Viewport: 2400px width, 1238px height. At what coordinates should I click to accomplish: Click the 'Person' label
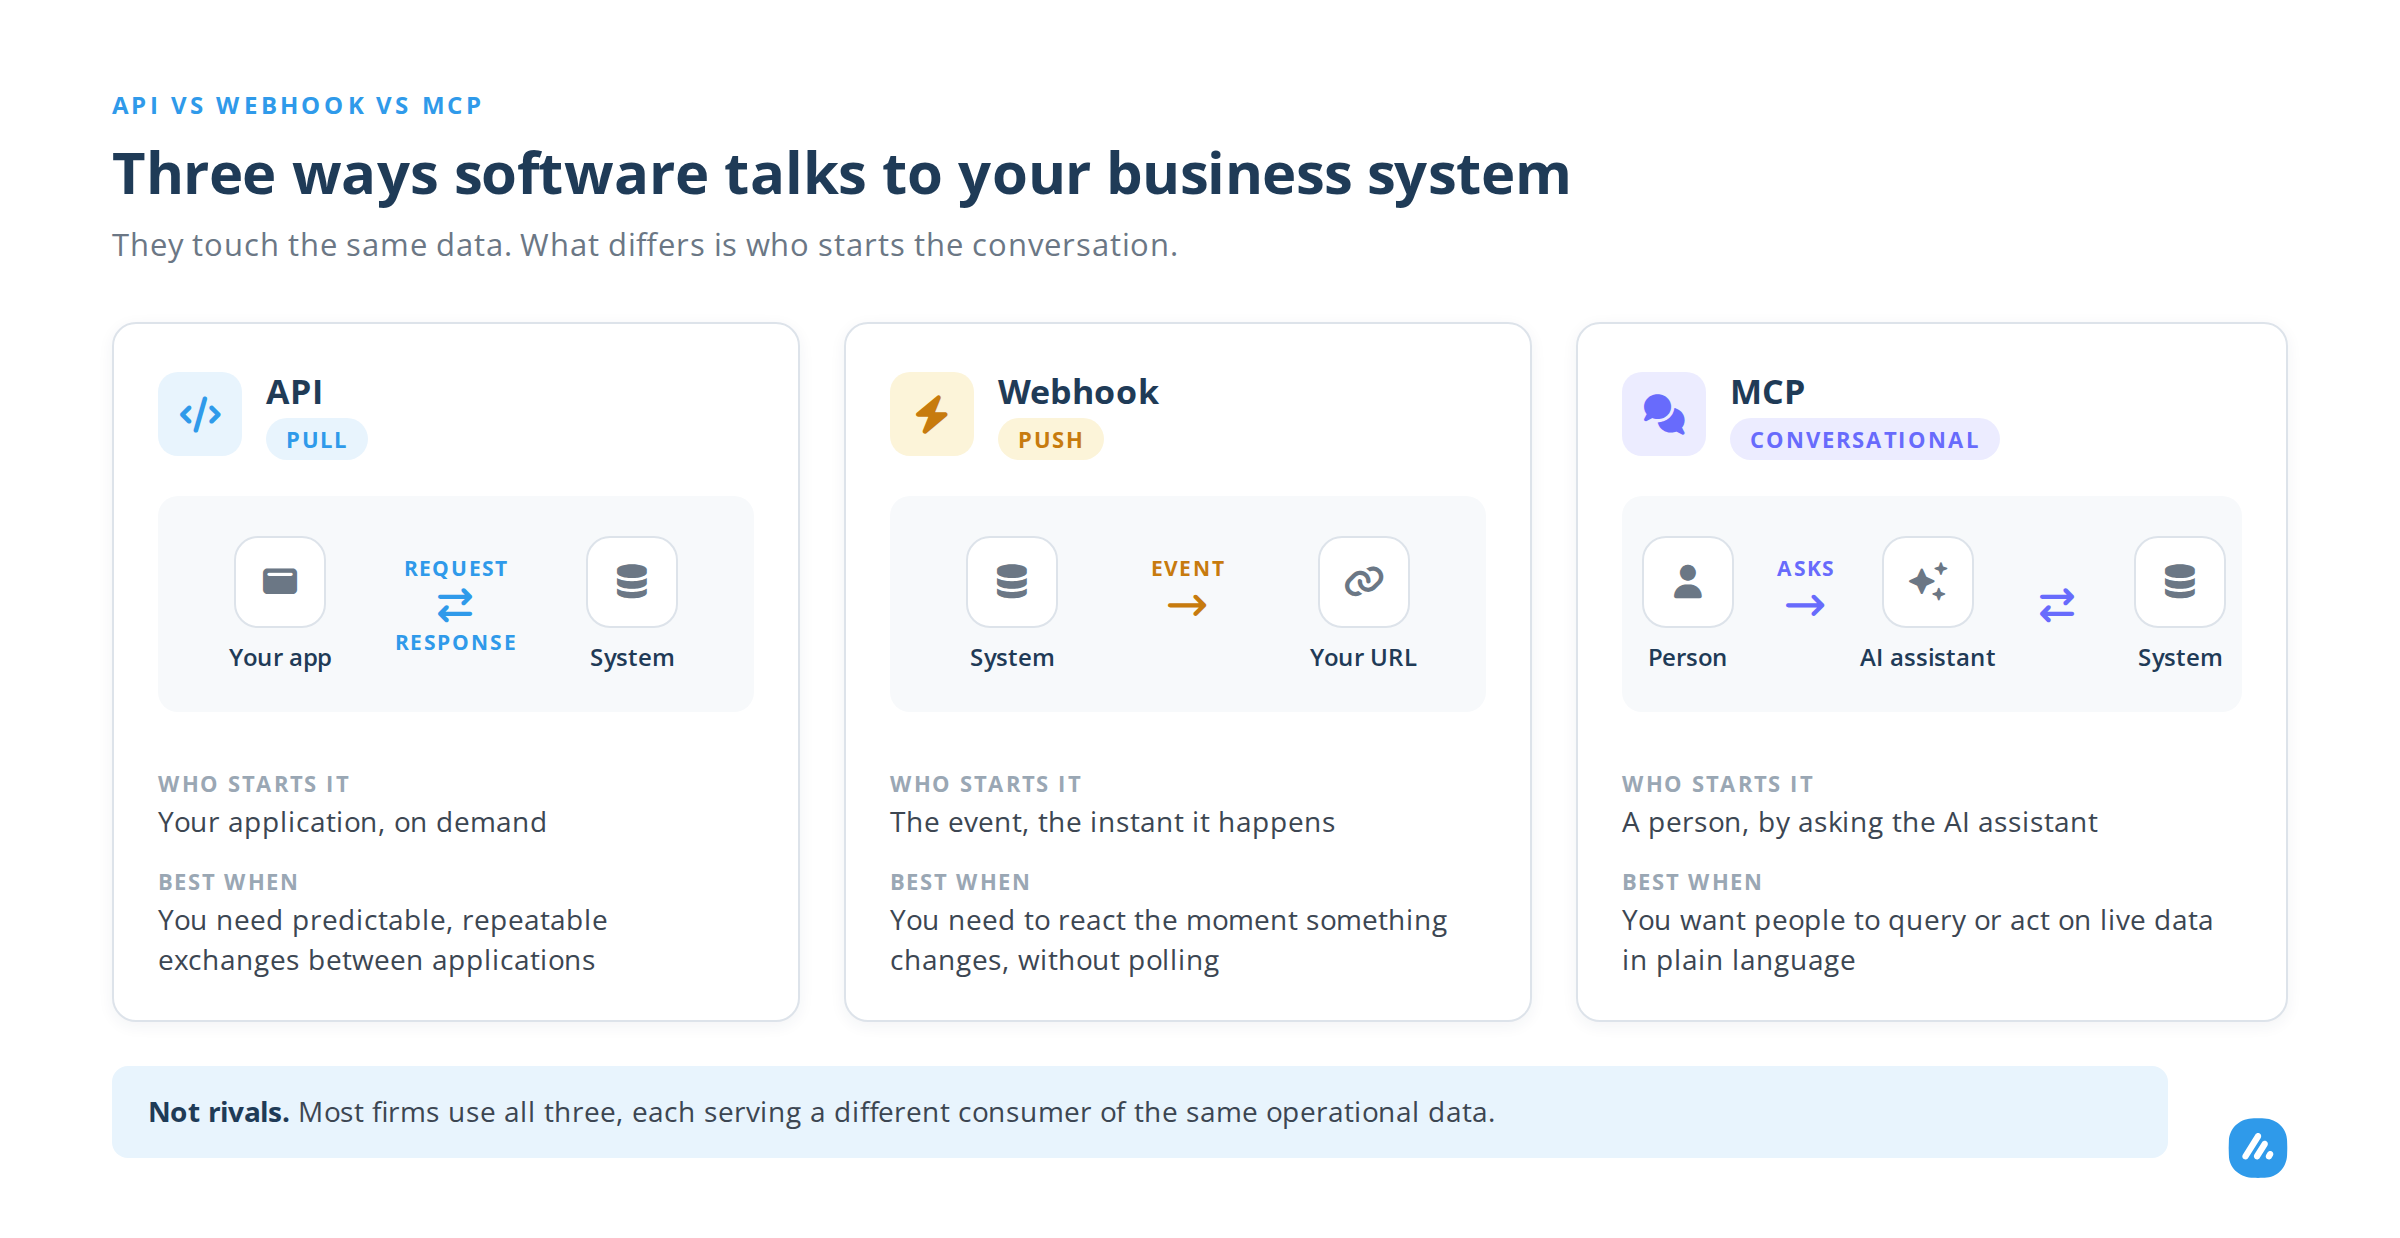click(1687, 658)
